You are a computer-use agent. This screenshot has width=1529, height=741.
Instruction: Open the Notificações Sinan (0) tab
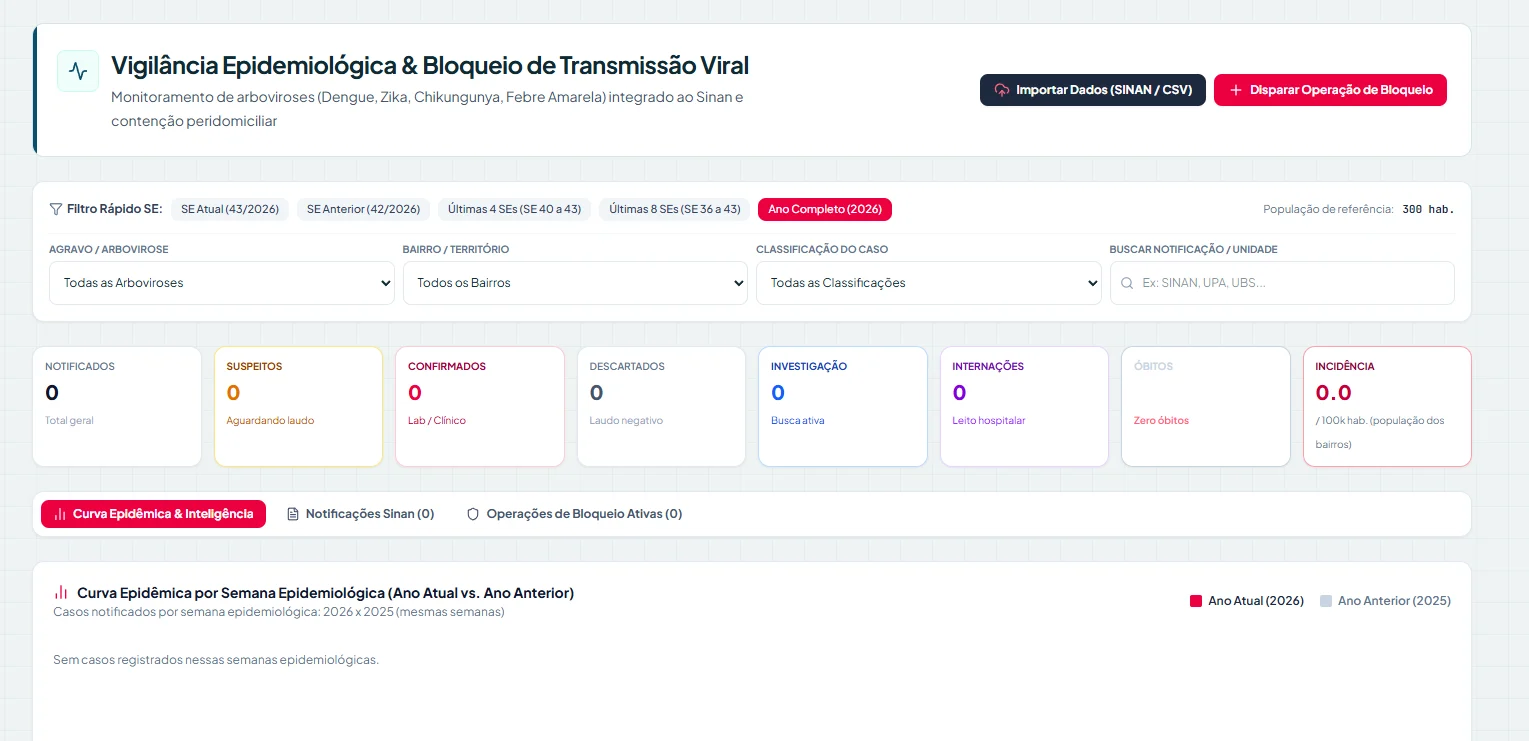360,514
